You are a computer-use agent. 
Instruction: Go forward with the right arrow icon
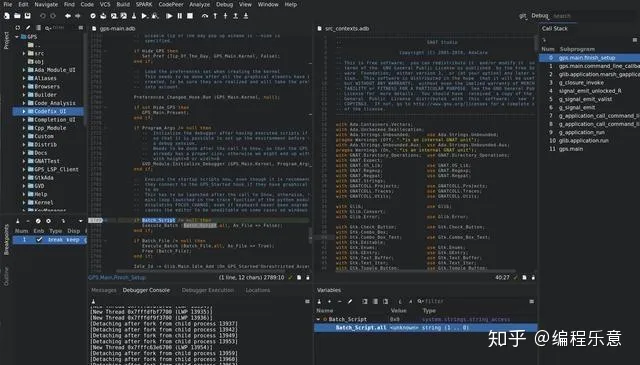coord(78,16)
